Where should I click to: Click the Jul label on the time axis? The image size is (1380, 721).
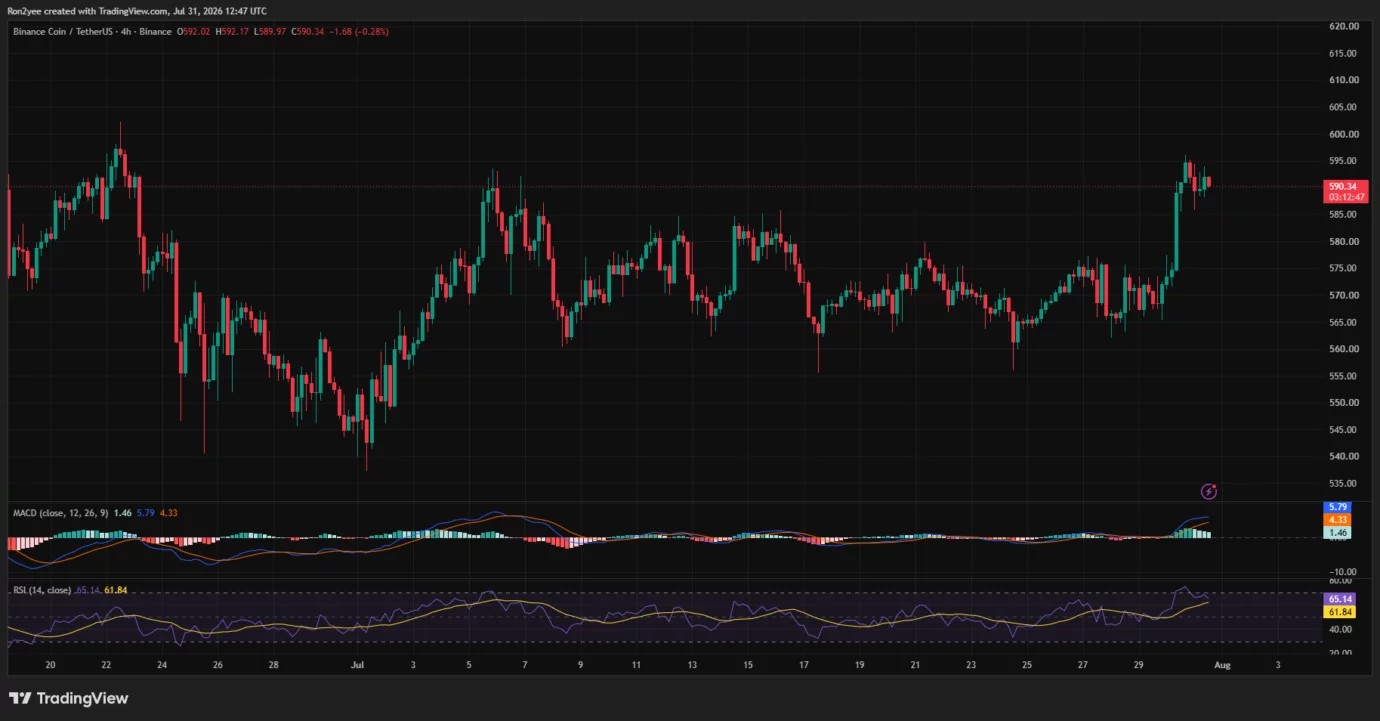point(357,664)
